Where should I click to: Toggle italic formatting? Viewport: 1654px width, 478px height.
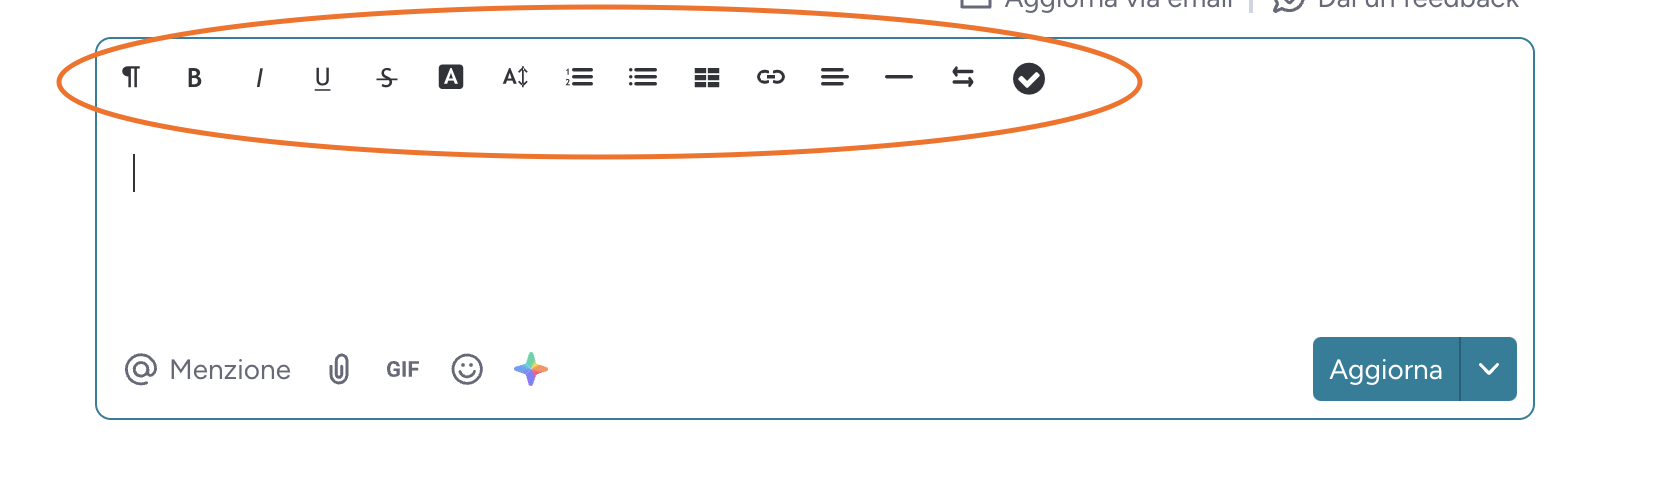(259, 77)
